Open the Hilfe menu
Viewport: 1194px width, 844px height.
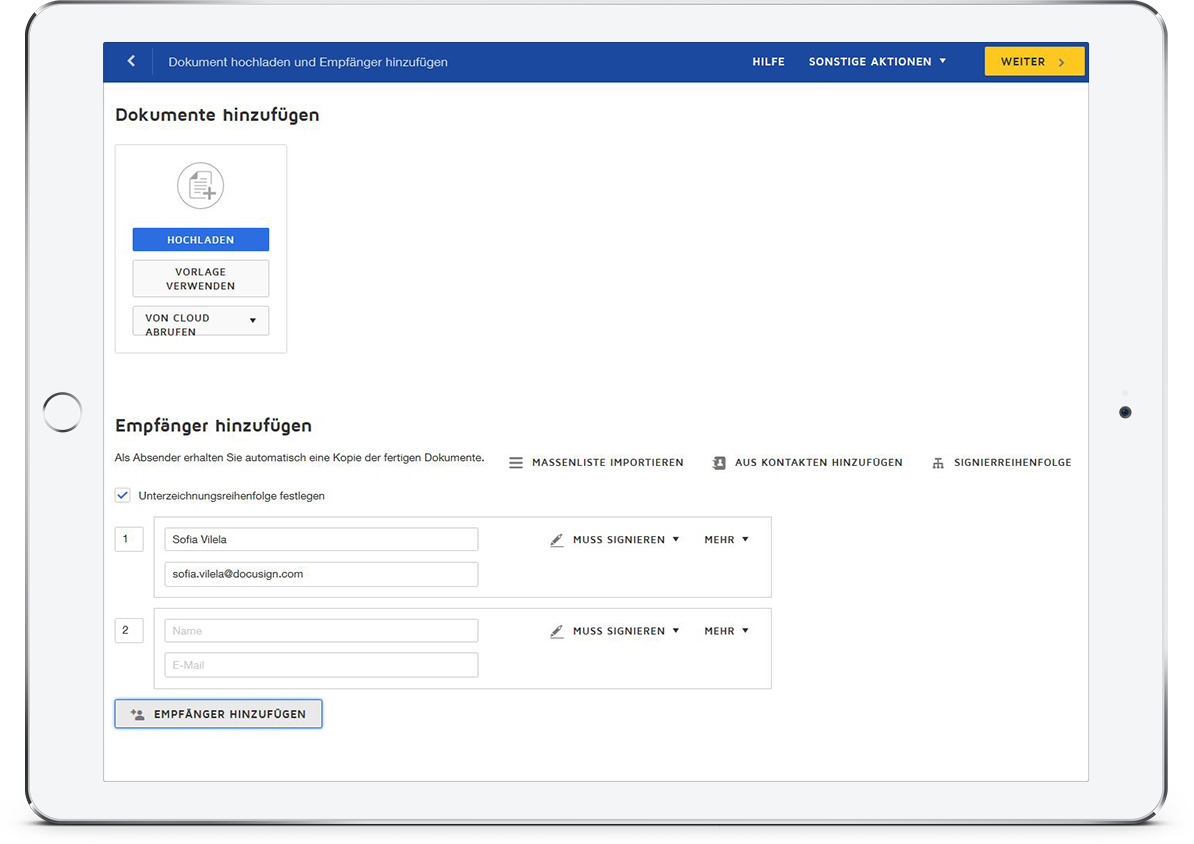tap(768, 62)
